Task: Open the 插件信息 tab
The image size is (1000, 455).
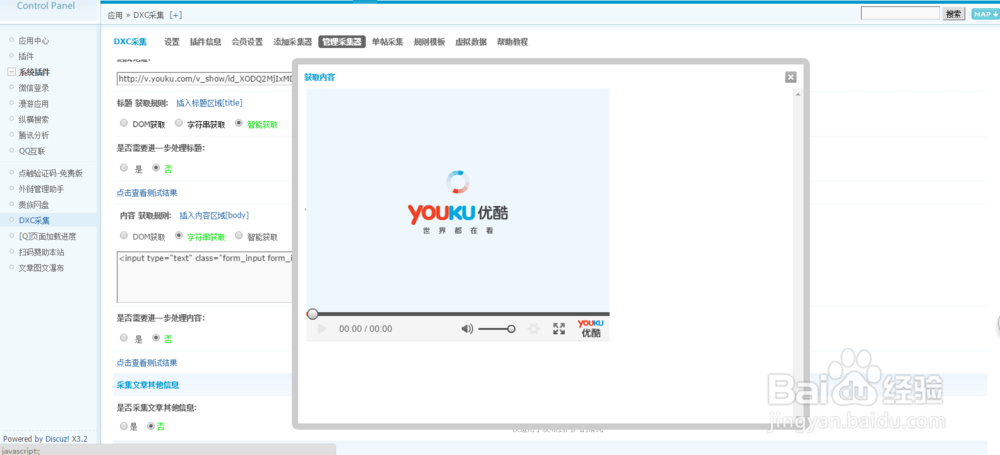Action: pyautogui.click(x=205, y=42)
